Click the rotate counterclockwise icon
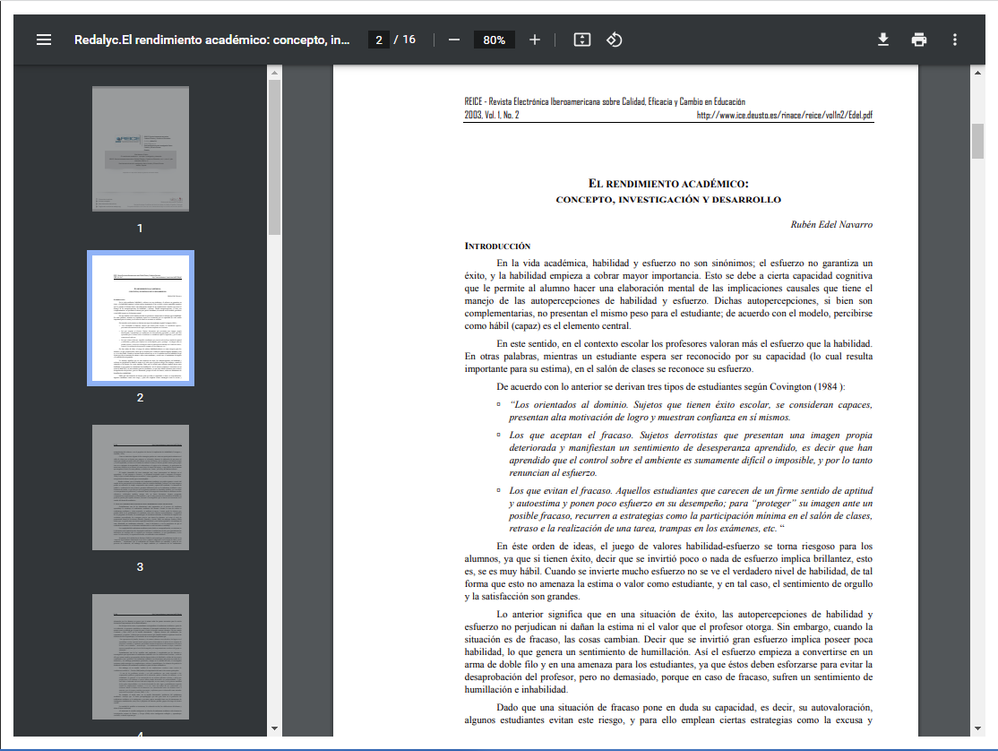This screenshot has height=751, width=998. click(x=614, y=39)
